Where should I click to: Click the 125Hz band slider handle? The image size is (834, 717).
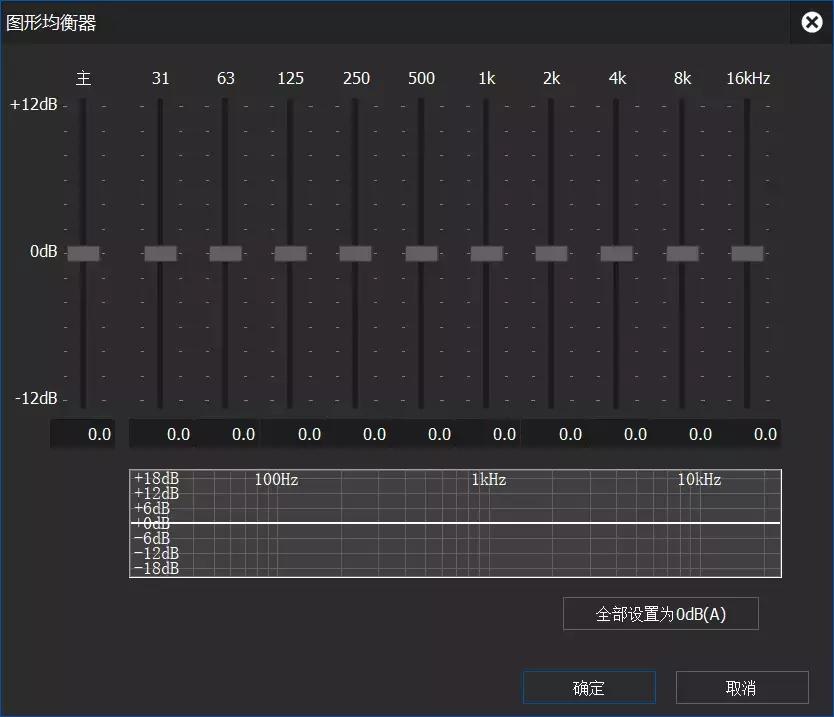[290, 253]
